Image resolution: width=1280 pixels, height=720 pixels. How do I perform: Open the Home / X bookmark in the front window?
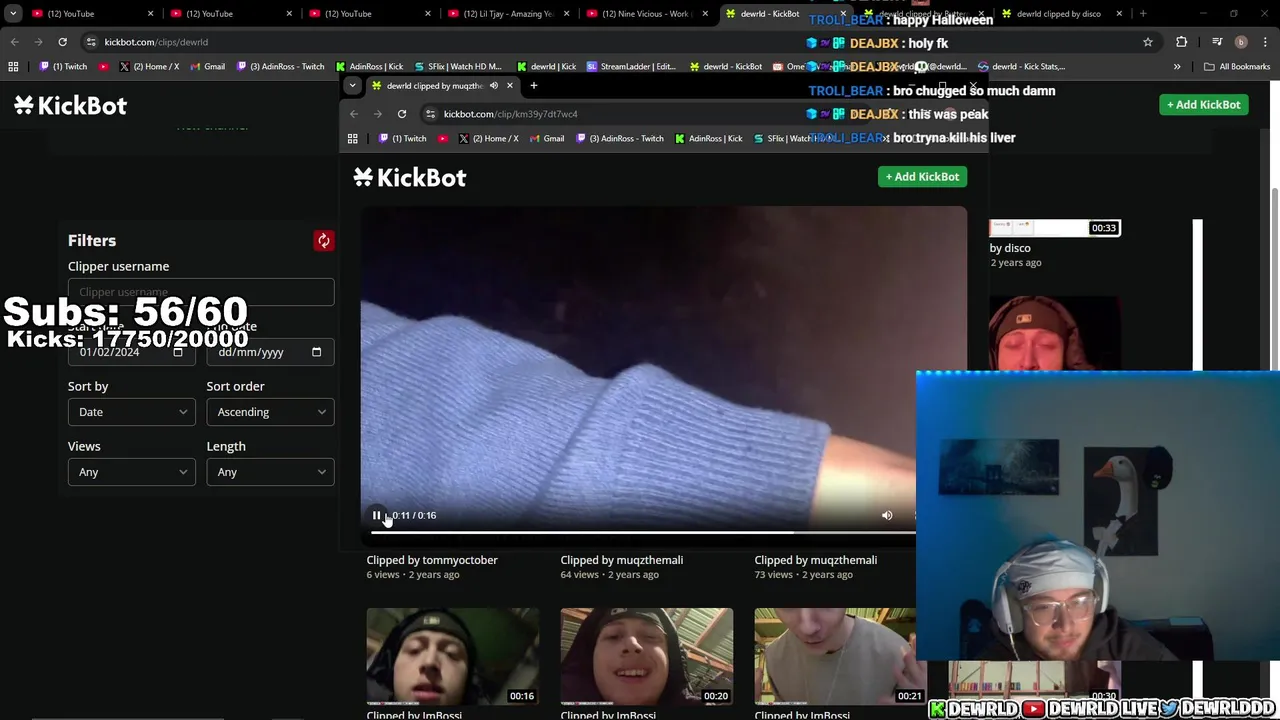[488, 139]
